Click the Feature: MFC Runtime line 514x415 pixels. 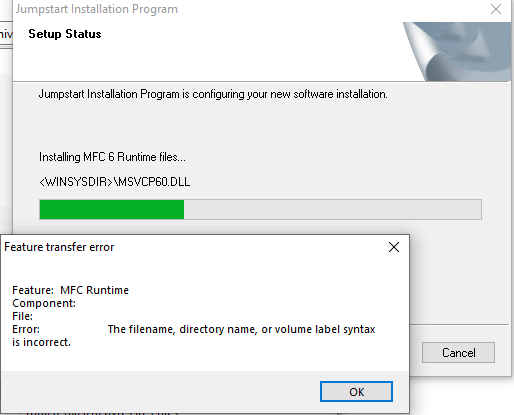pos(70,290)
